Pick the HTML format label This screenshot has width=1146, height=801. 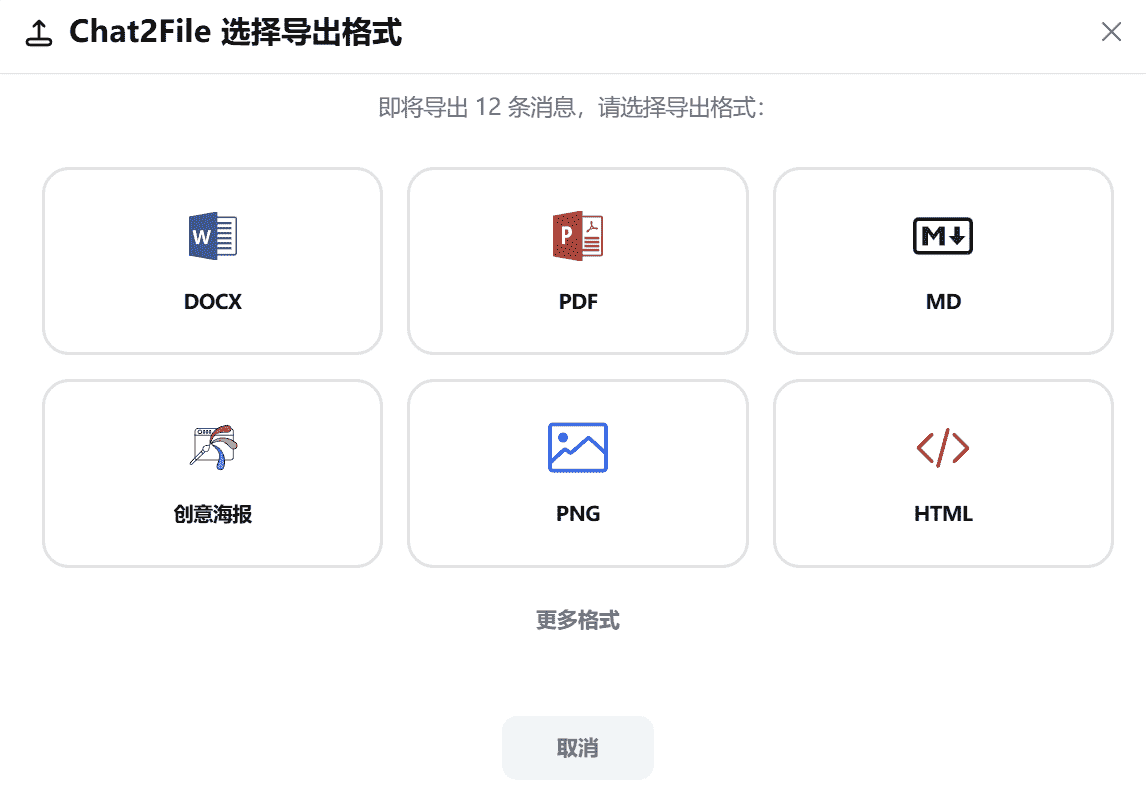click(944, 514)
